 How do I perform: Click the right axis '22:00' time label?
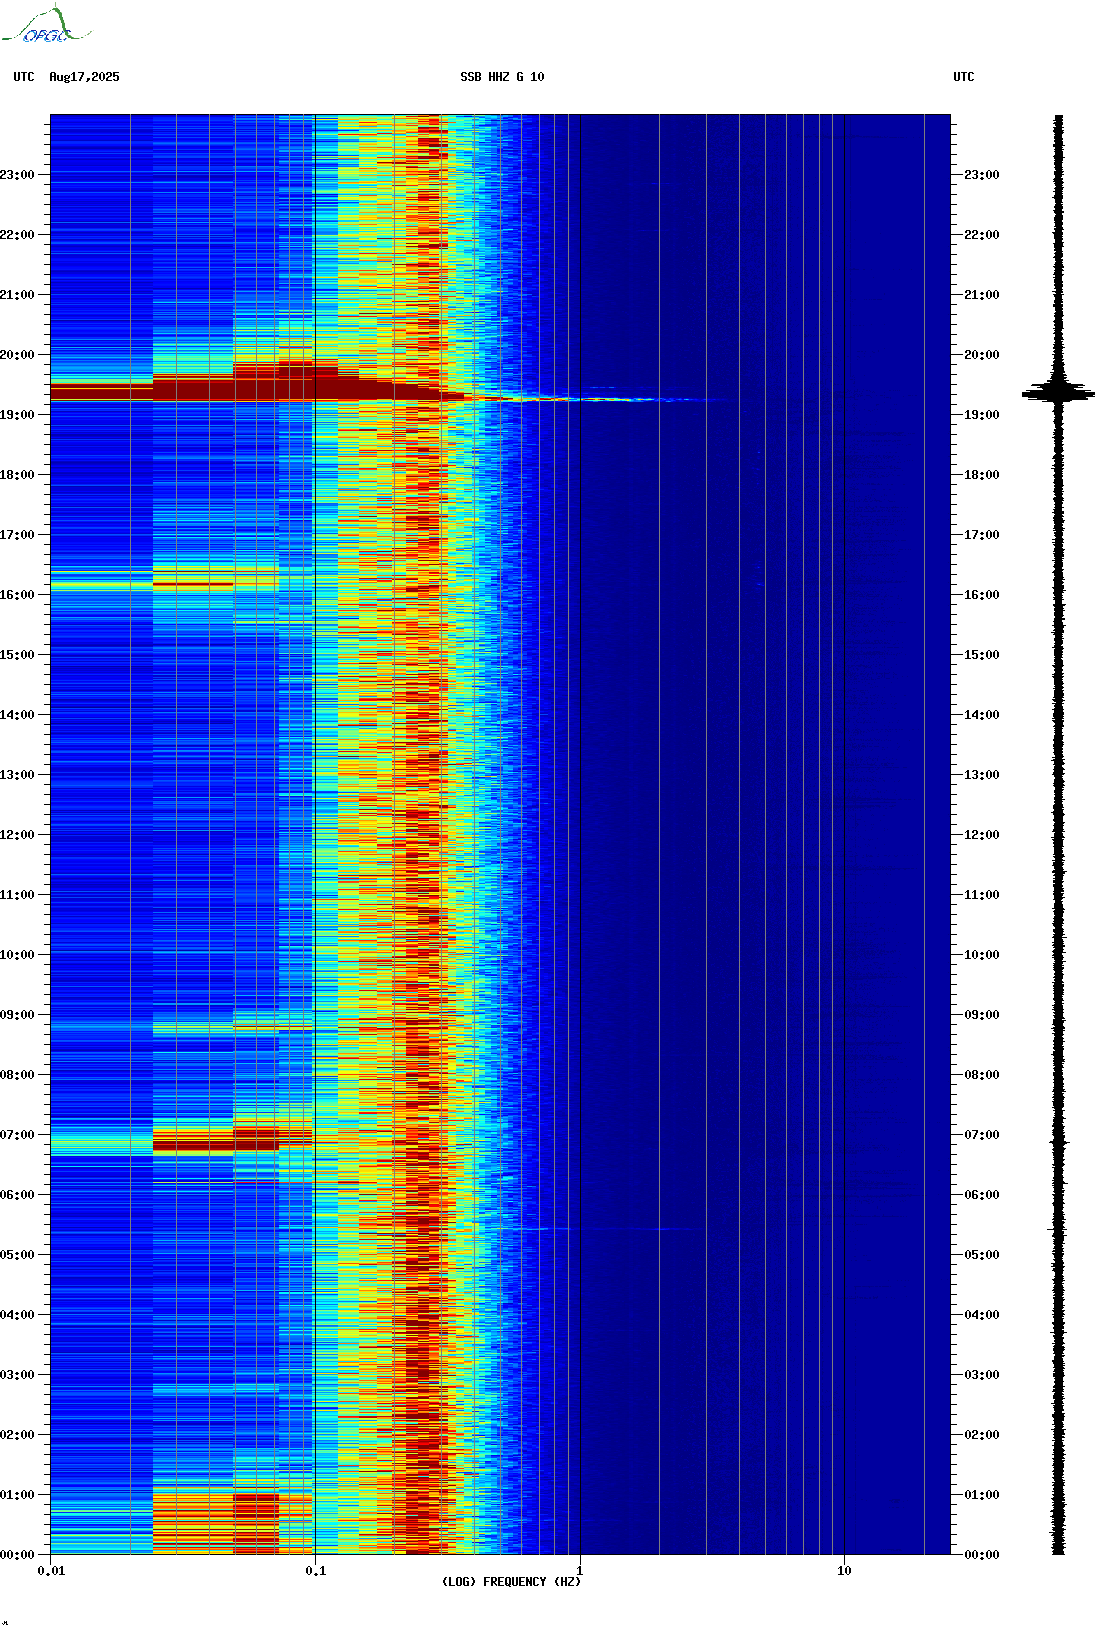click(x=982, y=235)
